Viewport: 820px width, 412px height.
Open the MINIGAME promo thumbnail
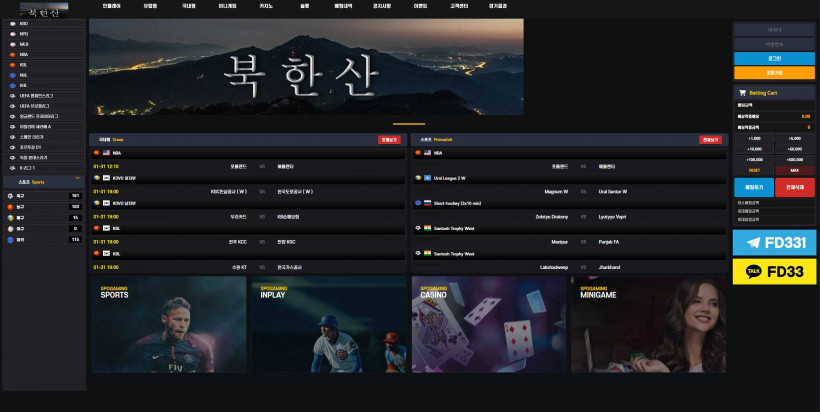(648, 324)
